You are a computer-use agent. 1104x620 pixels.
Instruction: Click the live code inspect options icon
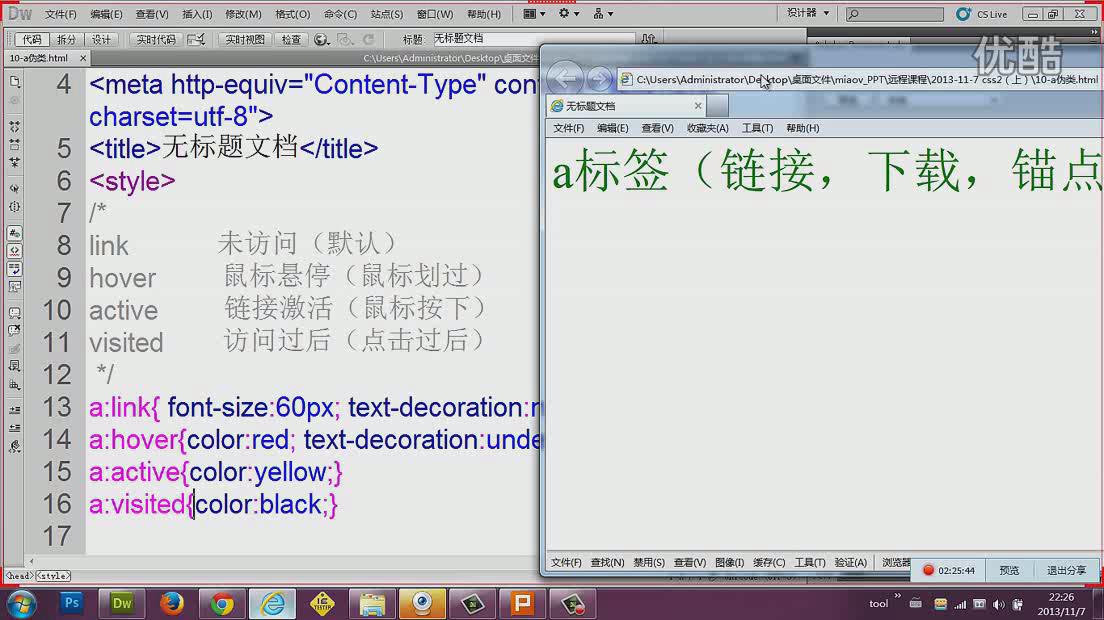[x=196, y=39]
